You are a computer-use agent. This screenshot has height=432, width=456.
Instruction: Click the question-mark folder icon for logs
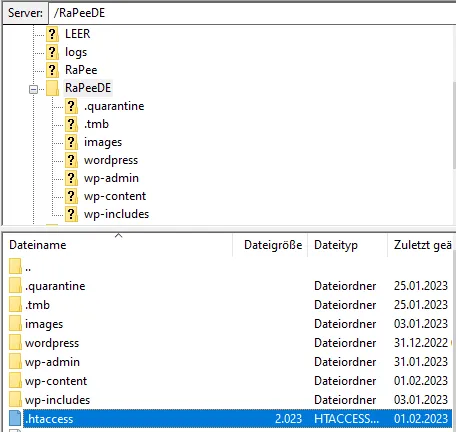(x=52, y=52)
